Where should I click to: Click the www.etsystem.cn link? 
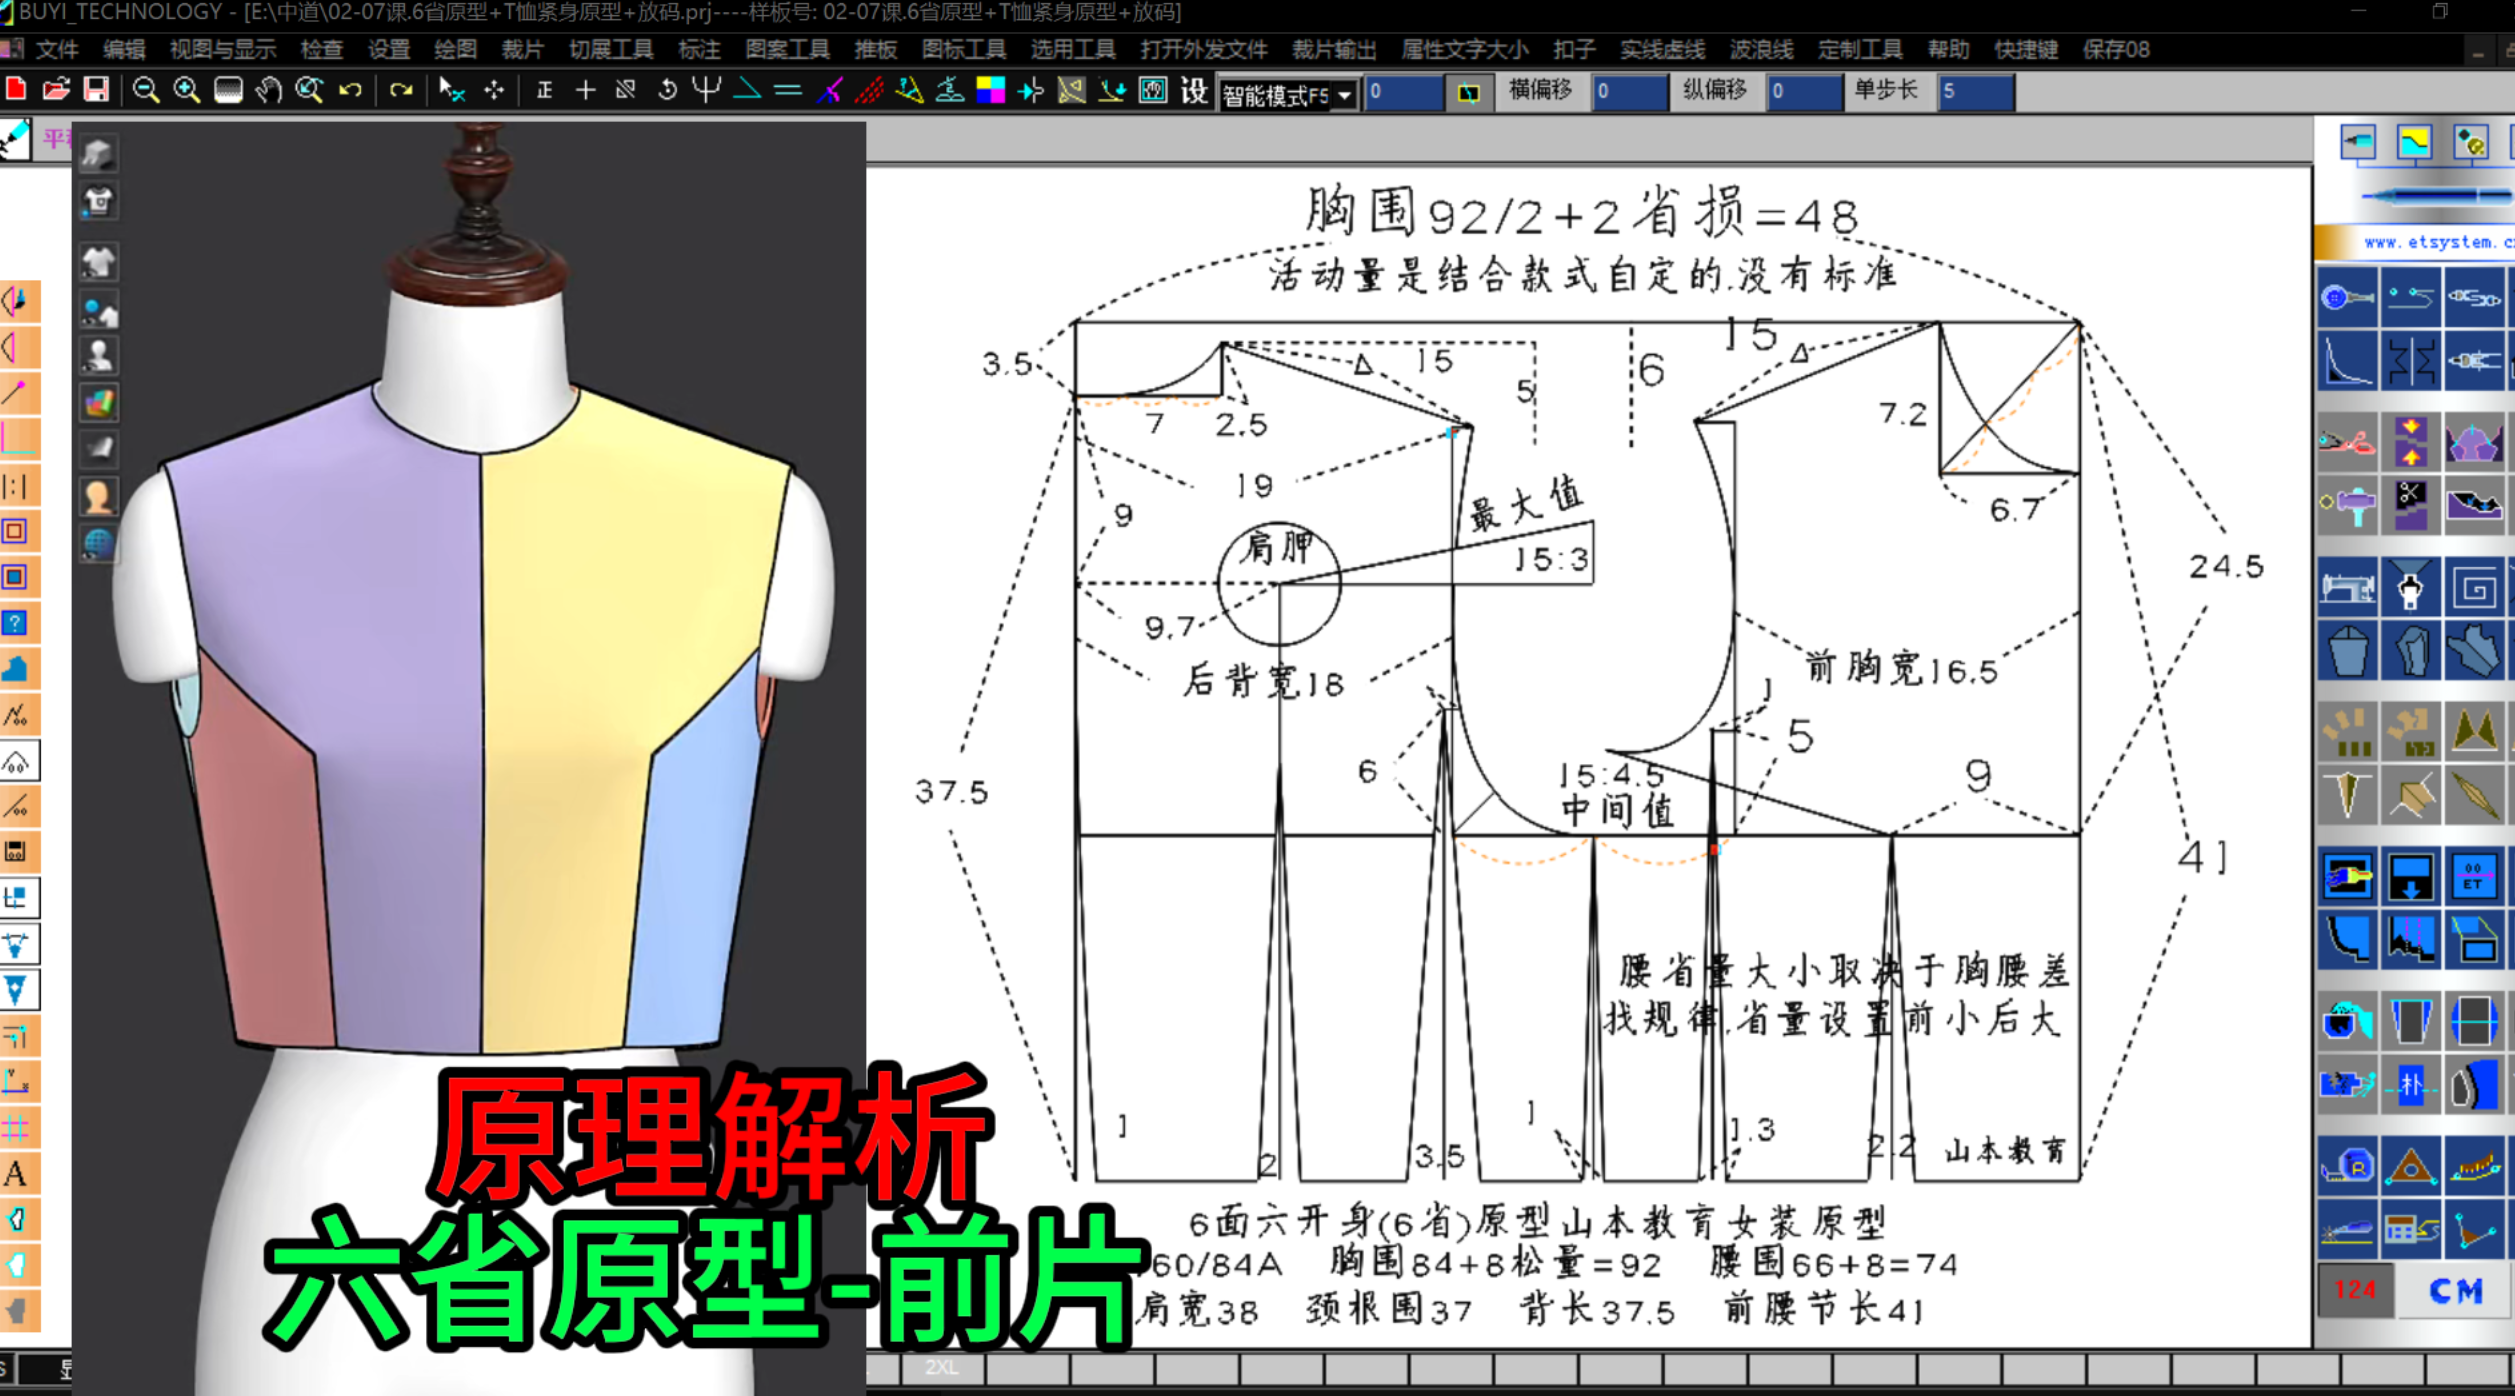click(x=2438, y=242)
